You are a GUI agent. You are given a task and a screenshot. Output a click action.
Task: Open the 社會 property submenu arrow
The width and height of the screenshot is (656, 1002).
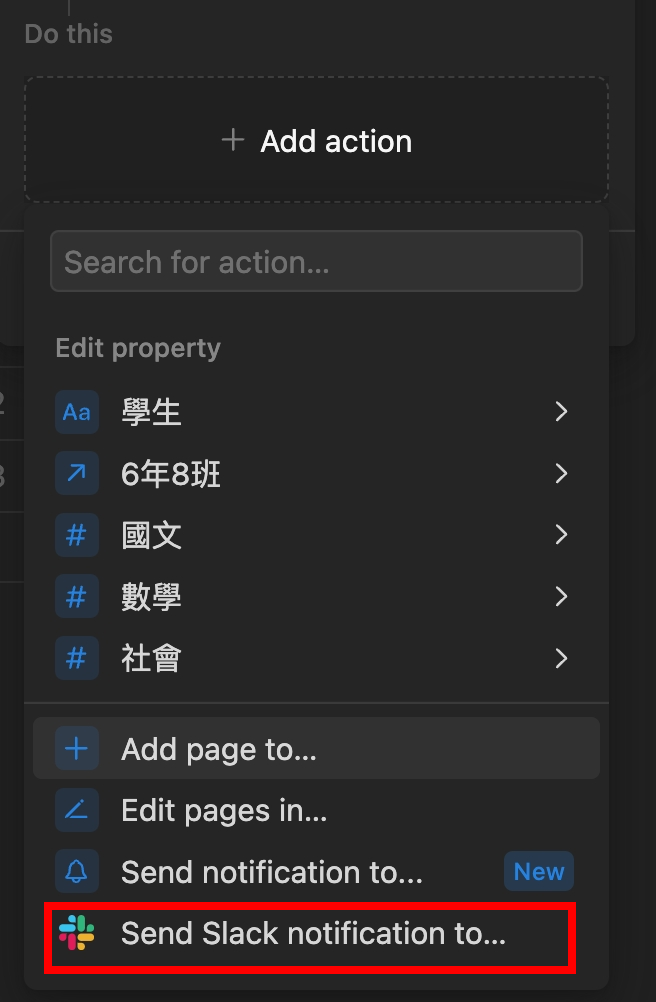tap(561, 658)
